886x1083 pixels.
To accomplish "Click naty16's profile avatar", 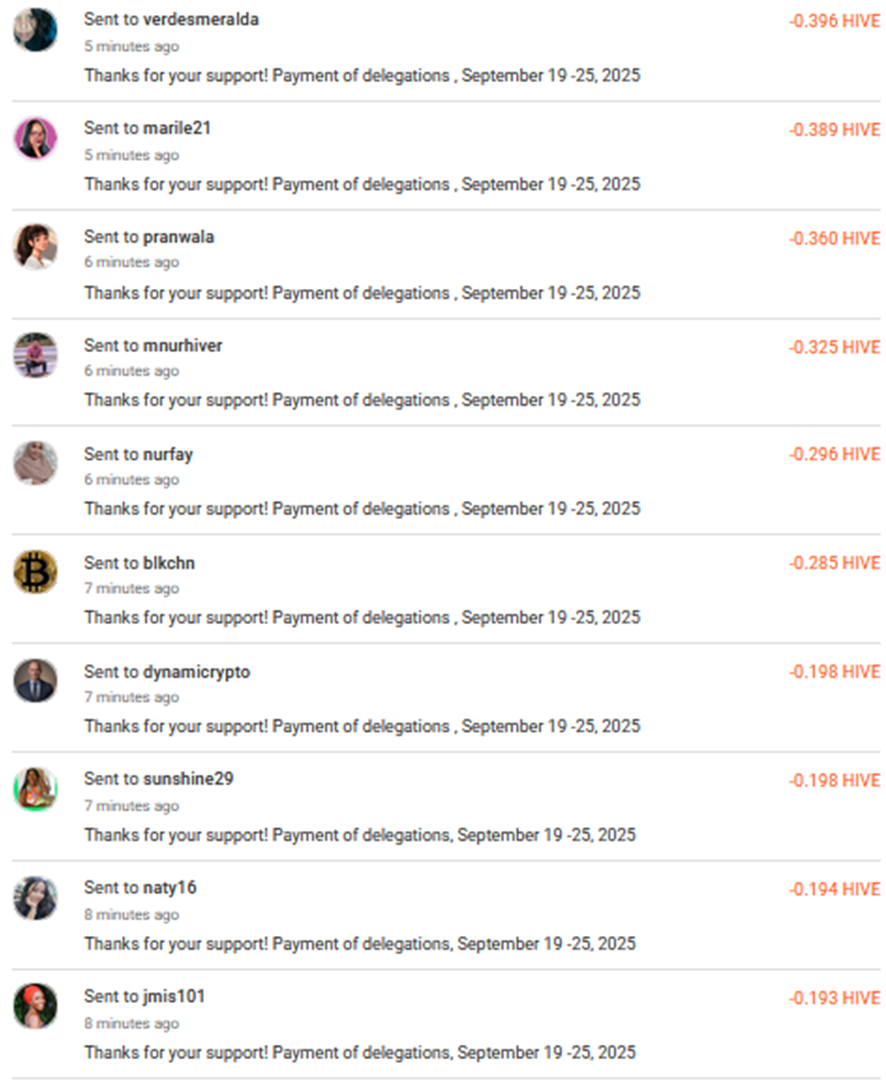I will pyautogui.click(x=35, y=898).
